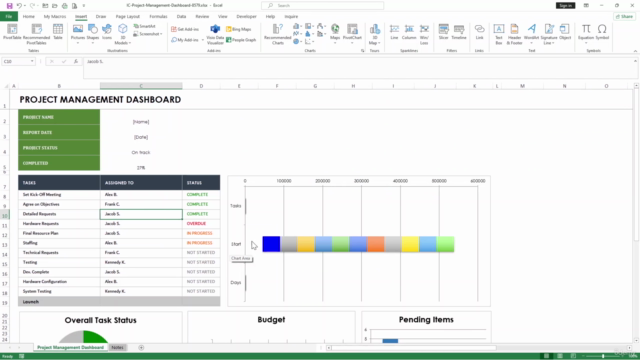640x360 pixels.
Task: Insert SmartArt graphic
Action: (x=144, y=26)
